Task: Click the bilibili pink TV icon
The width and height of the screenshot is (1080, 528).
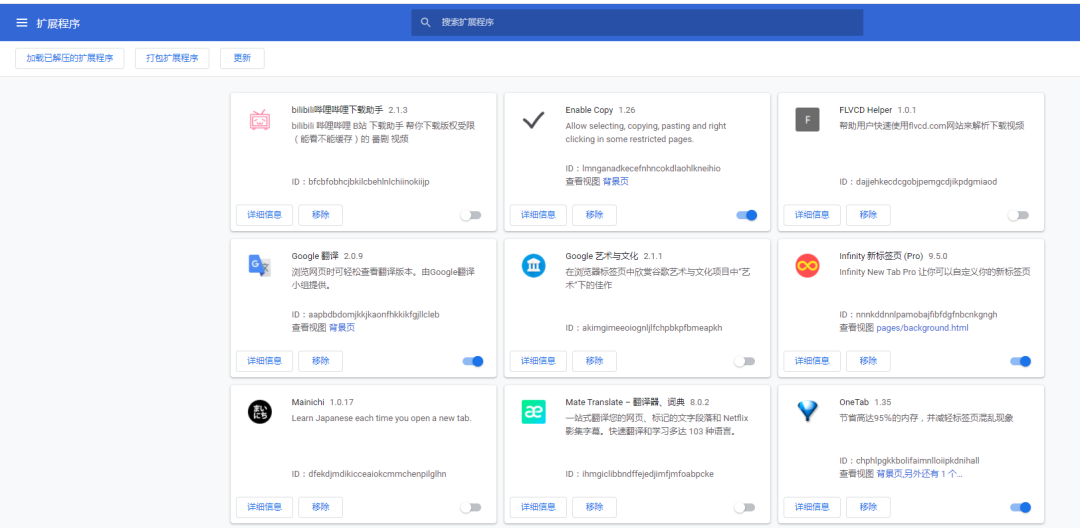Action: pyautogui.click(x=260, y=120)
